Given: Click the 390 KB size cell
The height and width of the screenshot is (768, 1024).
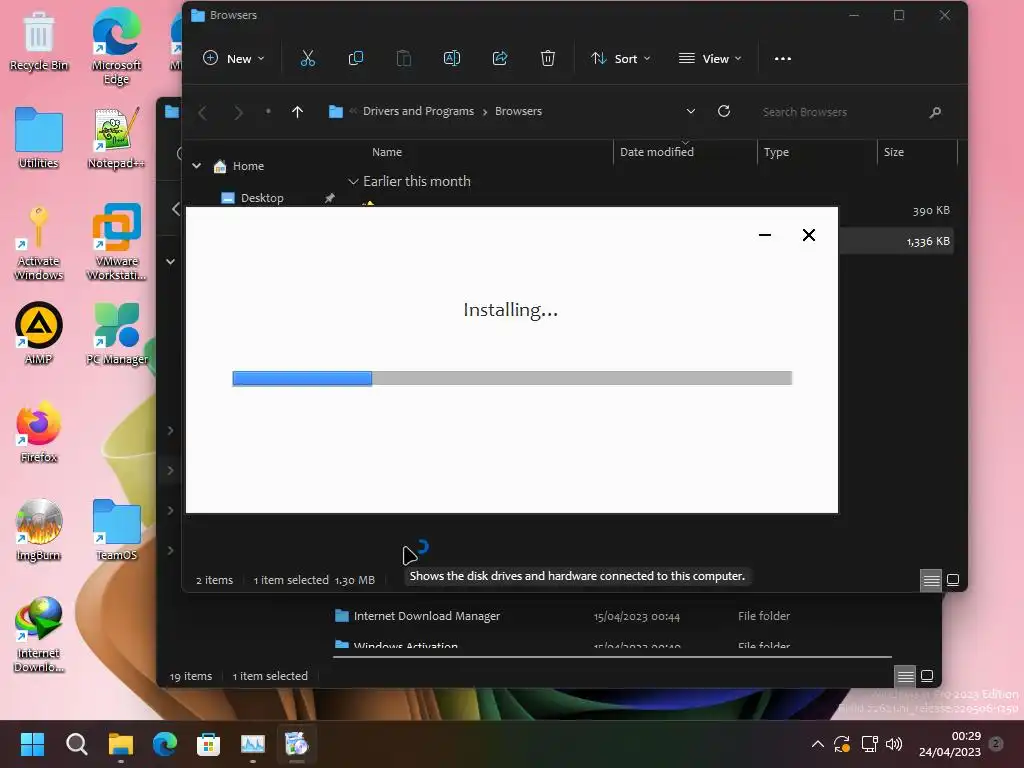Looking at the screenshot, I should [x=931, y=210].
